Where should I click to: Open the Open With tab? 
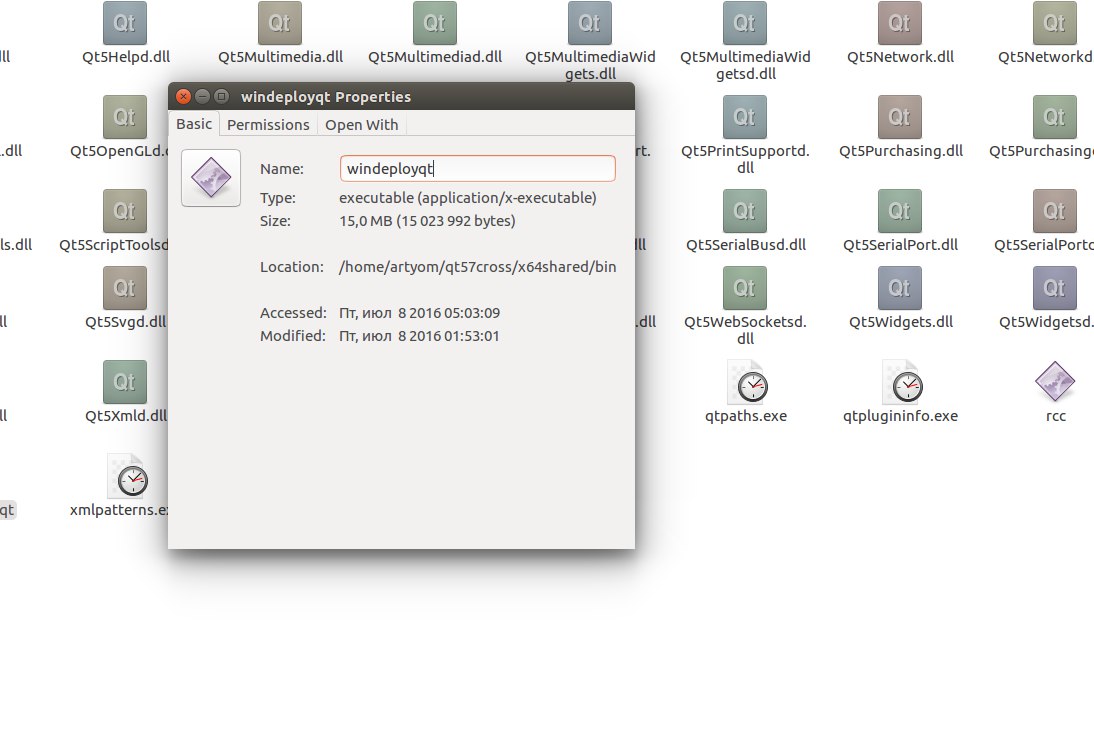pyautogui.click(x=361, y=125)
